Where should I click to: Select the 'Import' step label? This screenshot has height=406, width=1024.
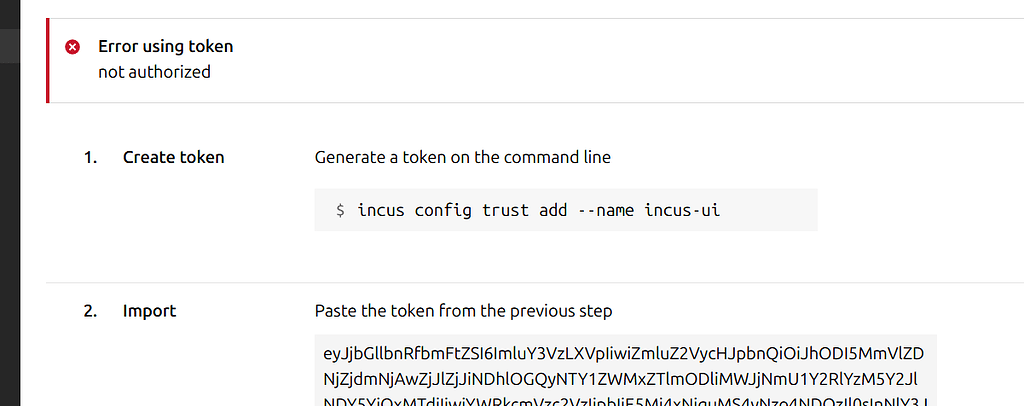click(x=150, y=311)
